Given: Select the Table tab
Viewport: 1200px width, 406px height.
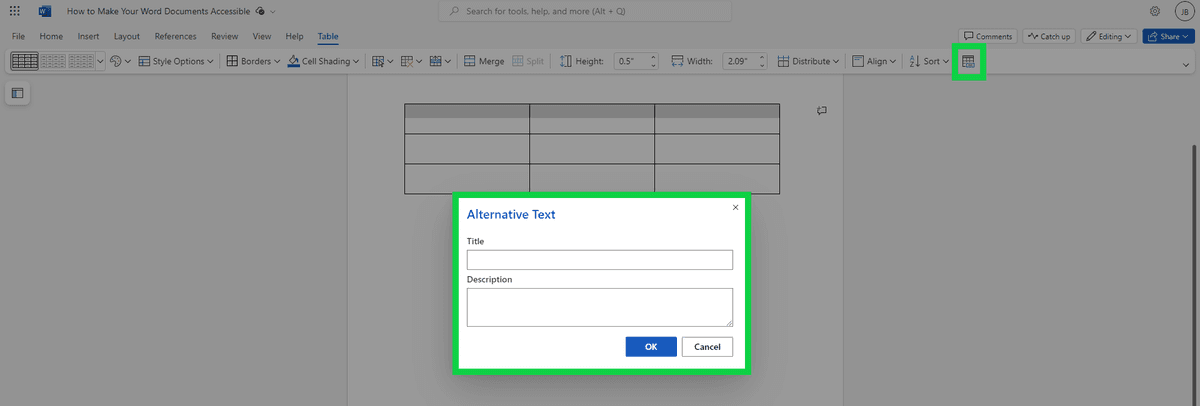Looking at the screenshot, I should (328, 36).
